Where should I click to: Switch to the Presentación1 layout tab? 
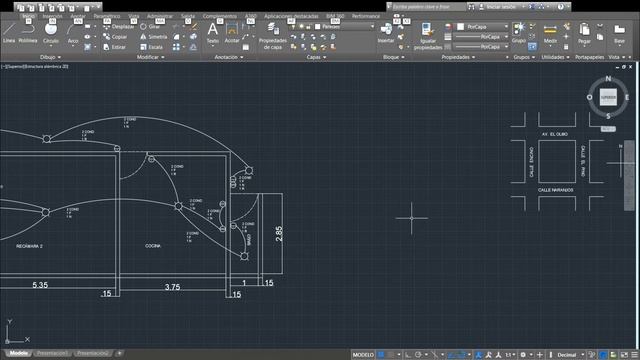pos(52,353)
